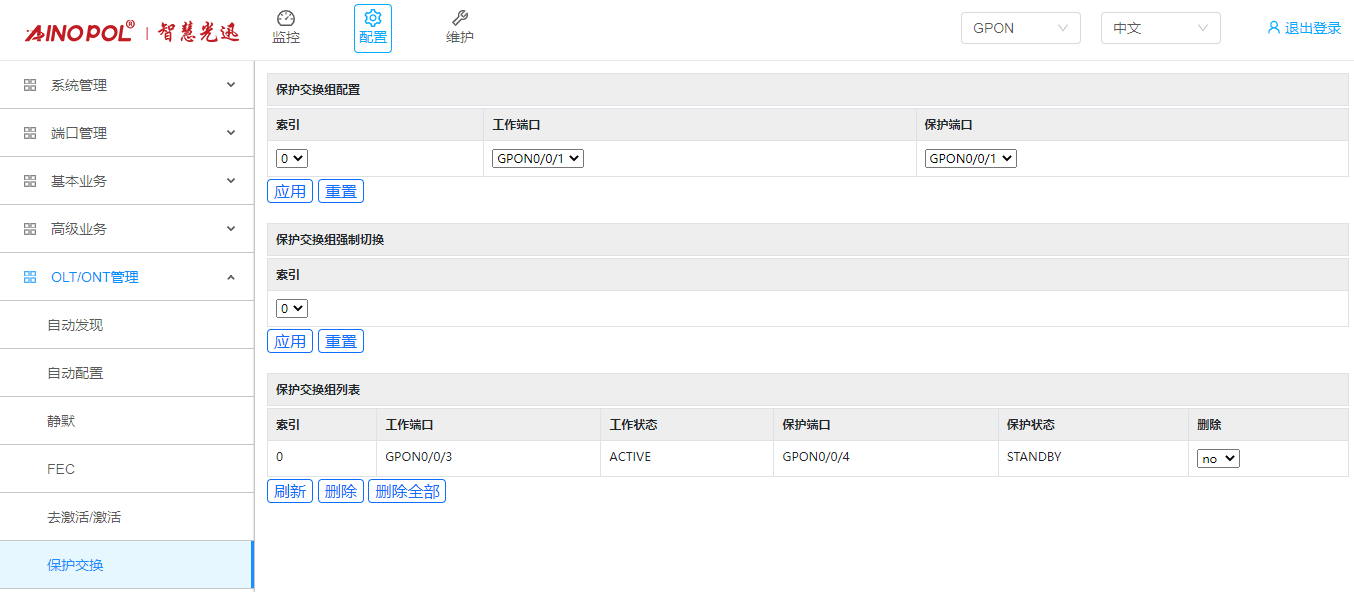Select the 保护交换 sidebar item
The image size is (1354, 592).
tap(76, 565)
